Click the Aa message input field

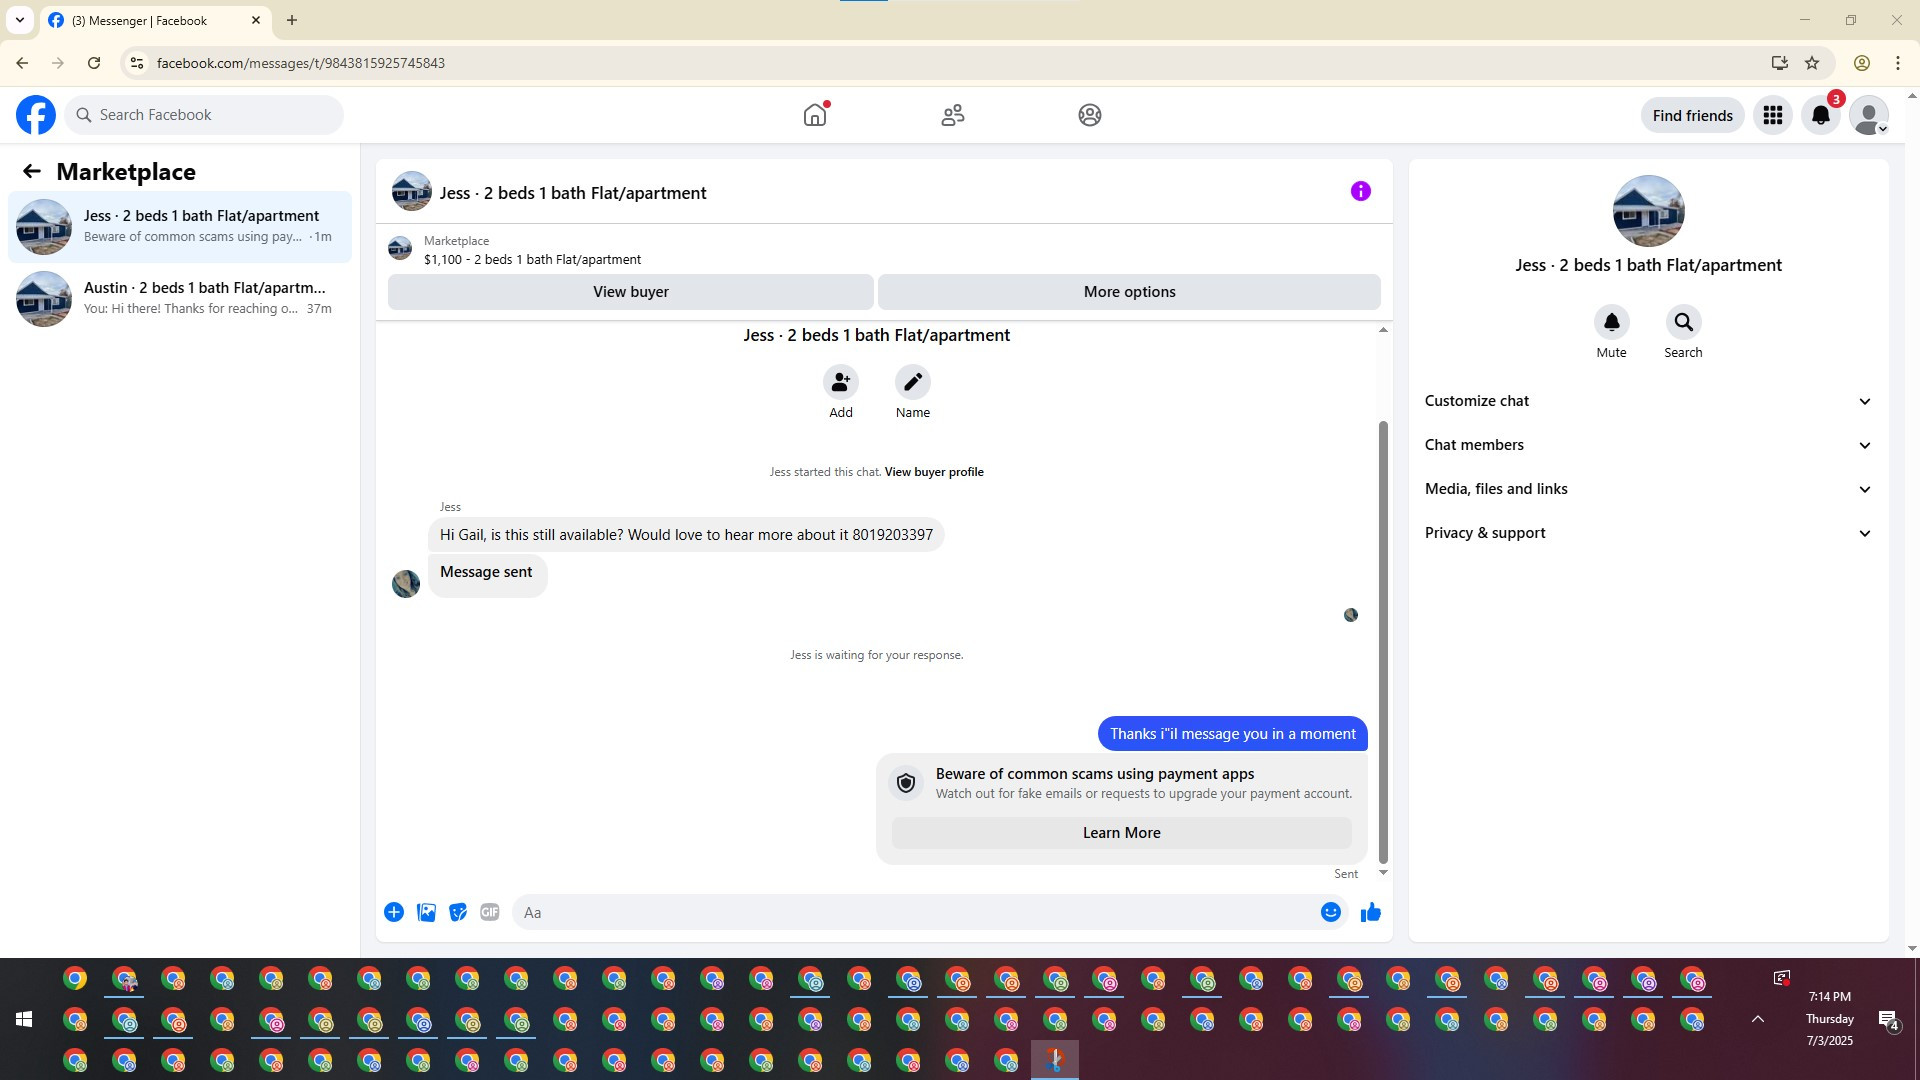pyautogui.click(x=915, y=912)
